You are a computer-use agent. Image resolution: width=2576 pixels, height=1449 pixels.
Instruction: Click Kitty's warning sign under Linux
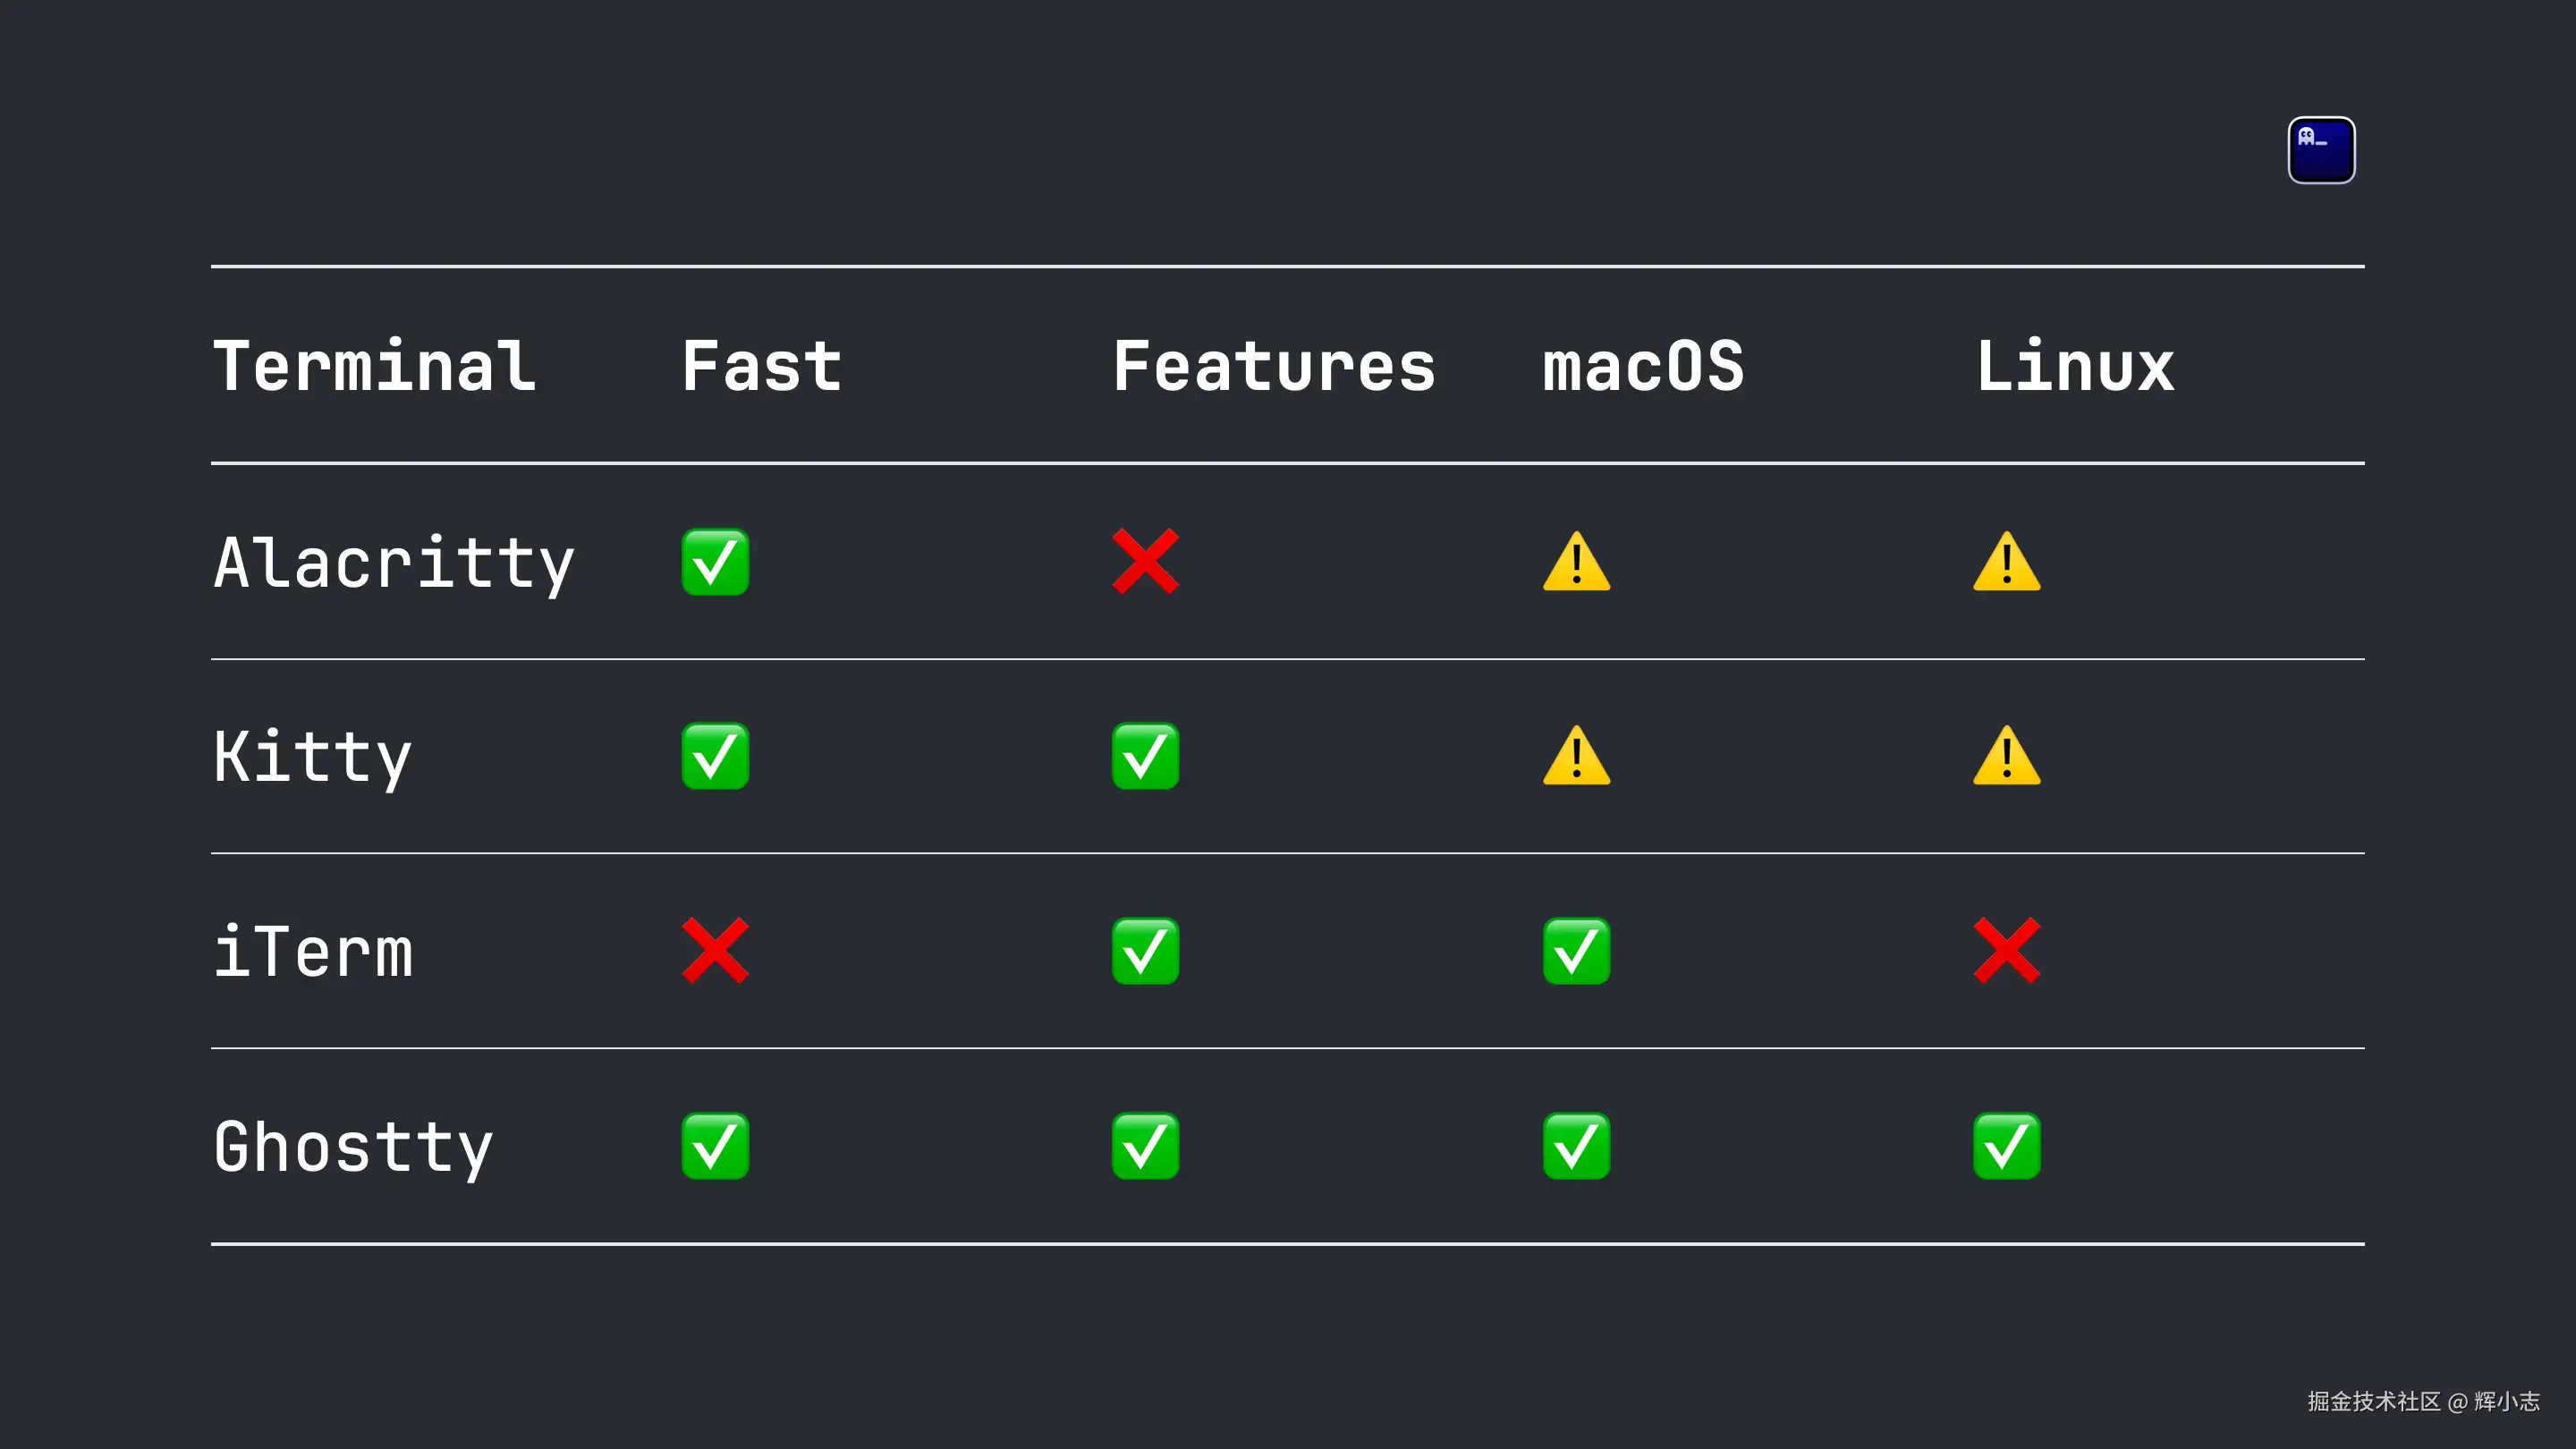[2006, 756]
